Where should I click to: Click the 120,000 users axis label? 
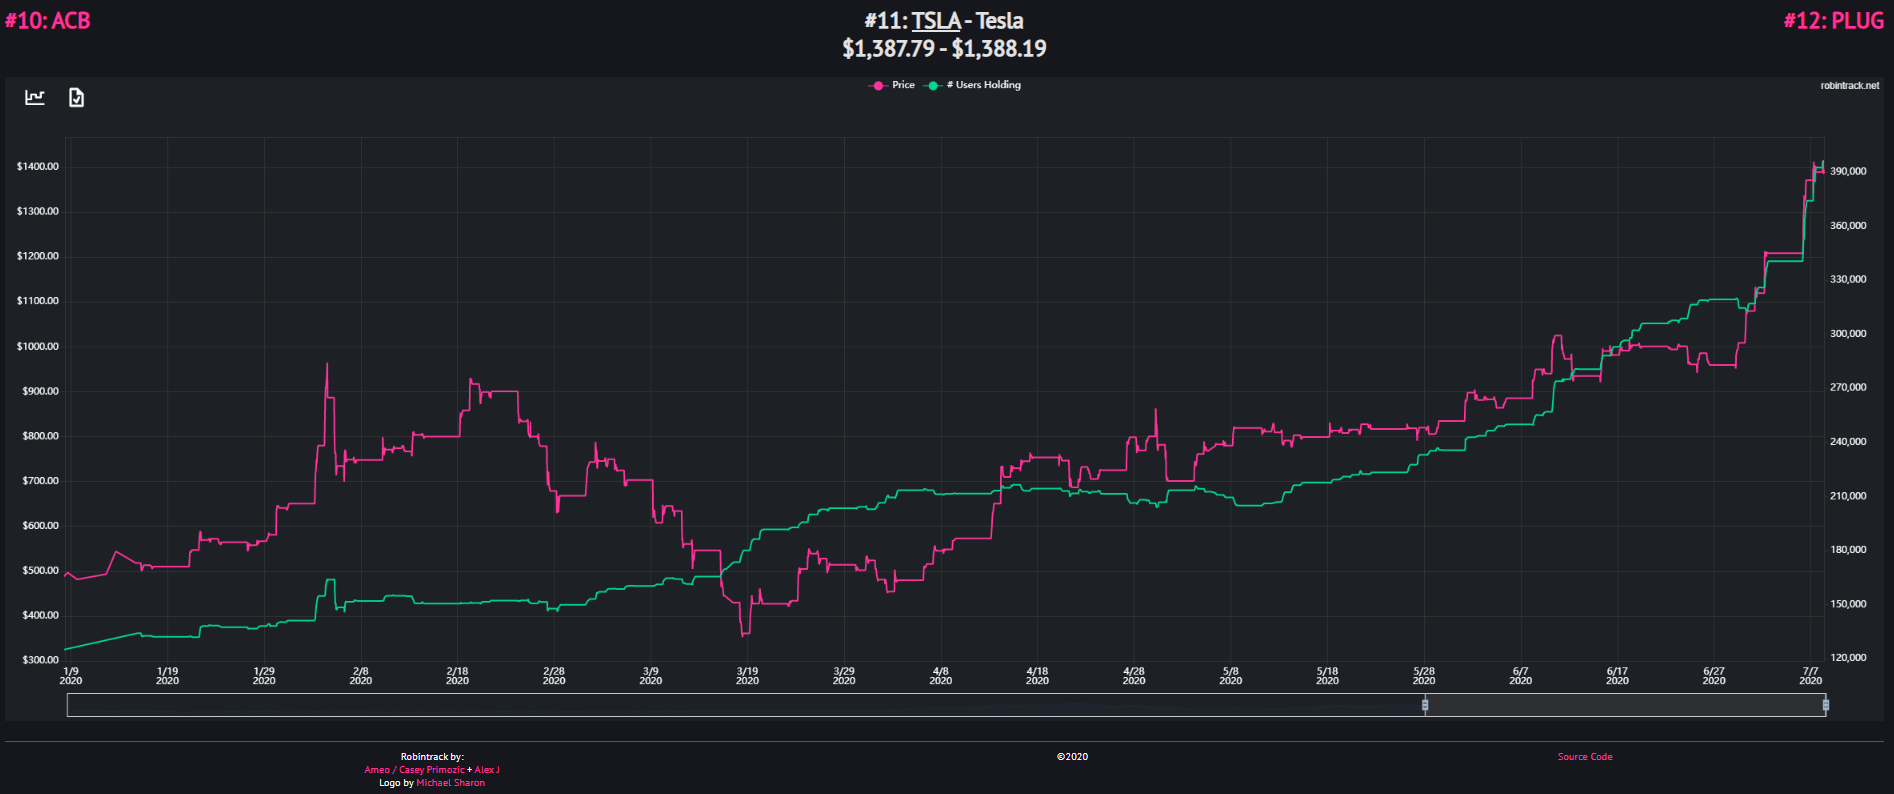click(1848, 658)
